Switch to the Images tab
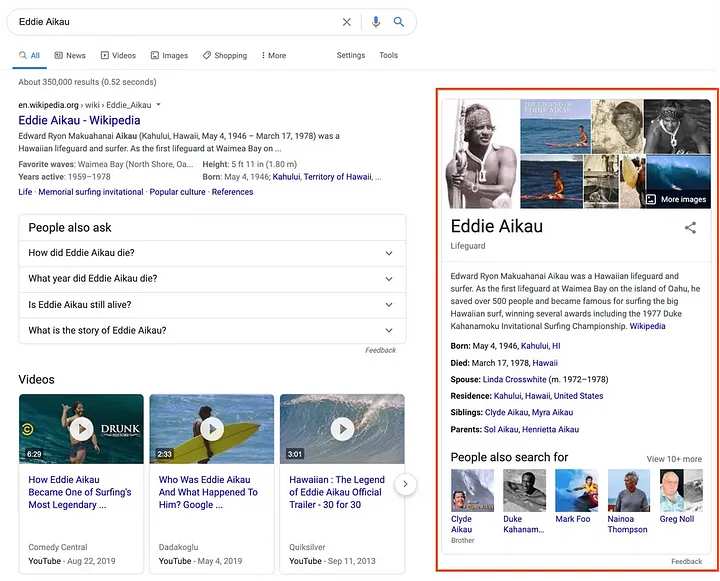 pyautogui.click(x=169, y=56)
